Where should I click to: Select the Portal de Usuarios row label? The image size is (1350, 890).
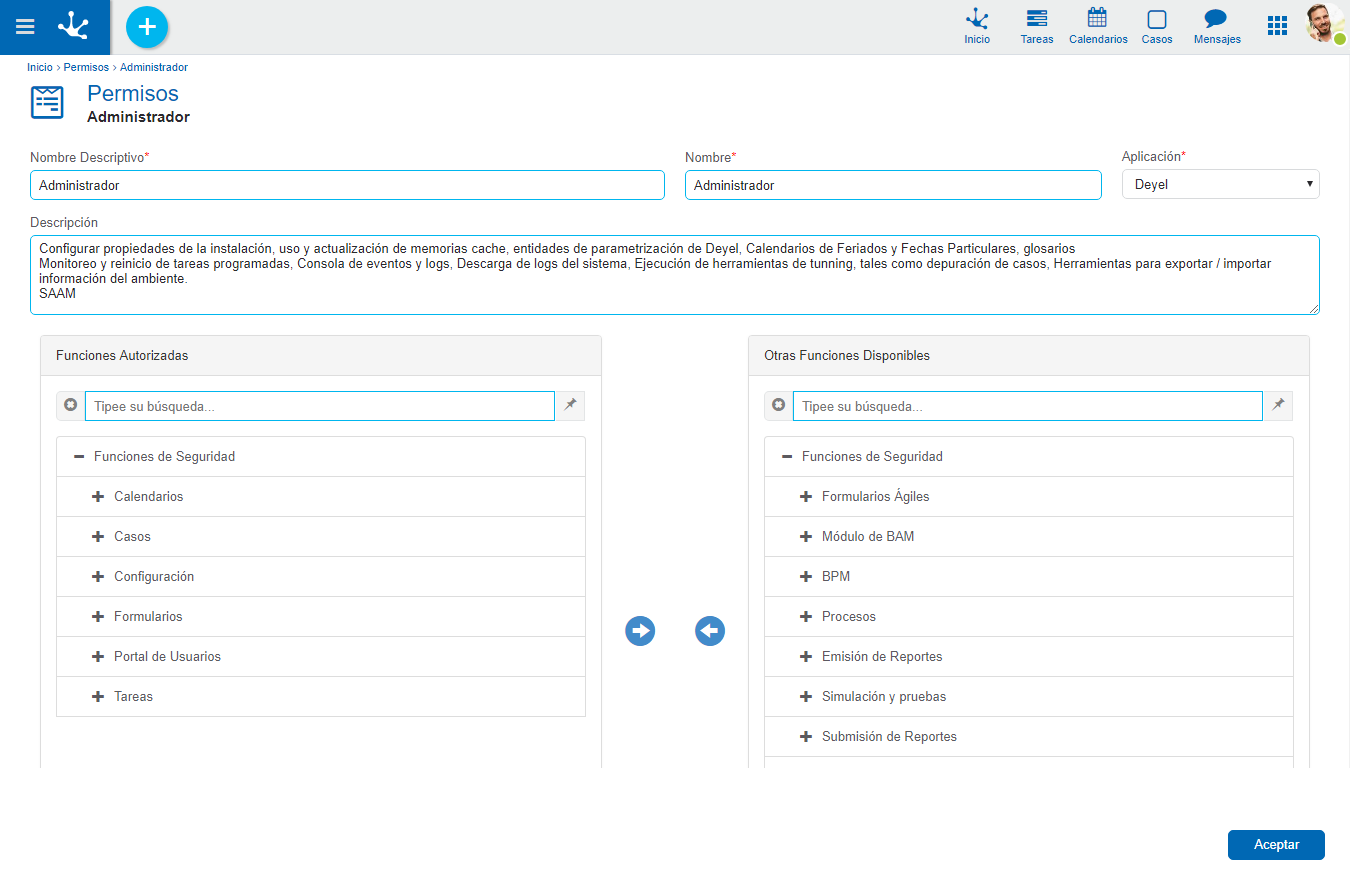coord(167,656)
